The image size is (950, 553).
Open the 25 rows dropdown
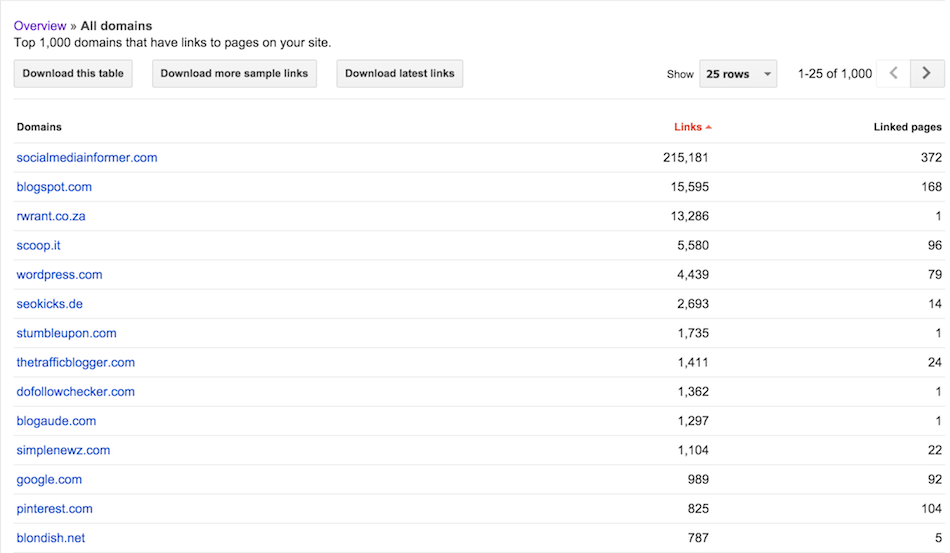coord(738,74)
